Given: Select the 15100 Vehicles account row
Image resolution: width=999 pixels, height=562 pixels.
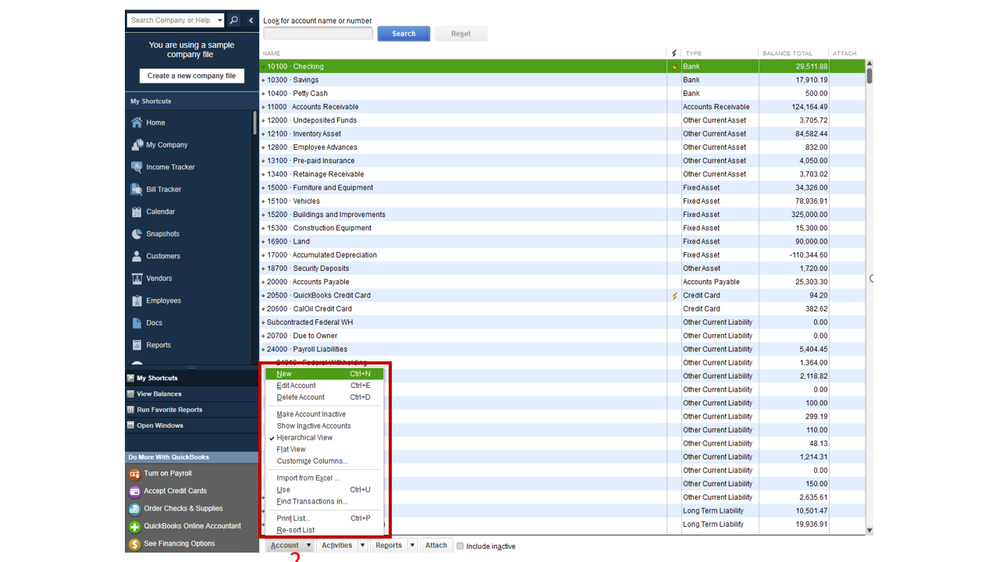Looking at the screenshot, I should pos(563,201).
